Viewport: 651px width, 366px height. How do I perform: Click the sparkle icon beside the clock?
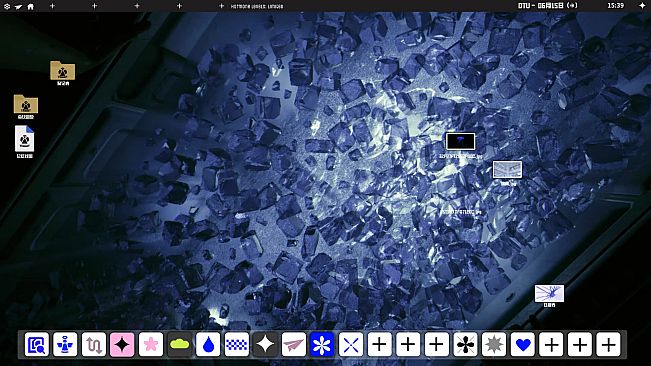pos(642,6)
